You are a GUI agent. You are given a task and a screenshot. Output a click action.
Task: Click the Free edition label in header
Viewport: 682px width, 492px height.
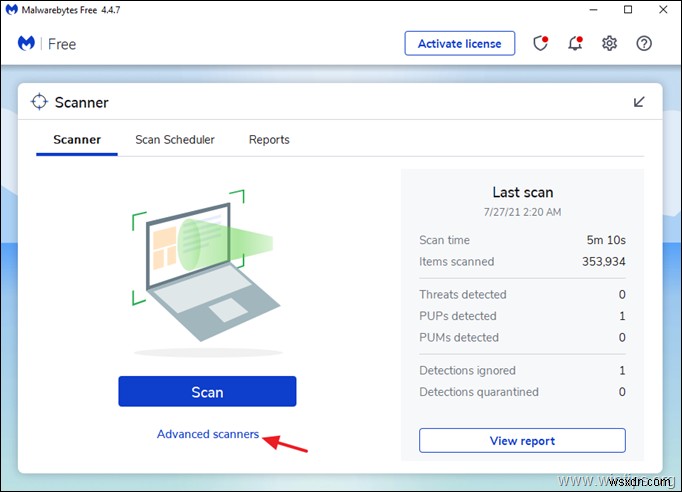coord(62,44)
